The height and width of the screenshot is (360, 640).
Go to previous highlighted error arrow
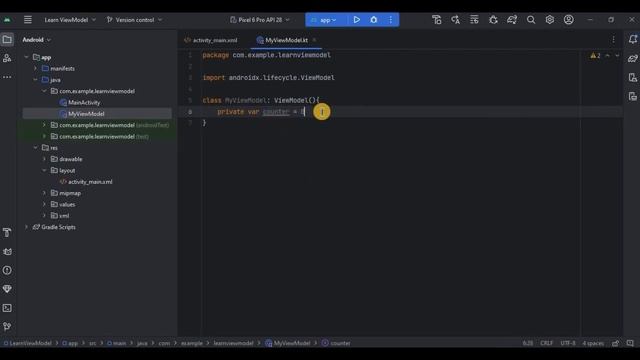click(607, 56)
